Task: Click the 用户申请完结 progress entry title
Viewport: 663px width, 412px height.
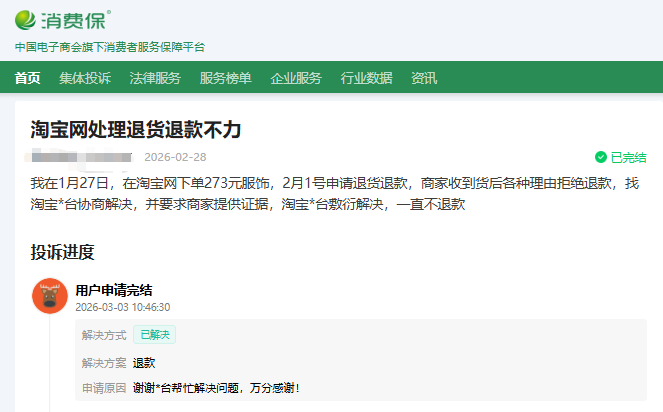Action: point(114,290)
